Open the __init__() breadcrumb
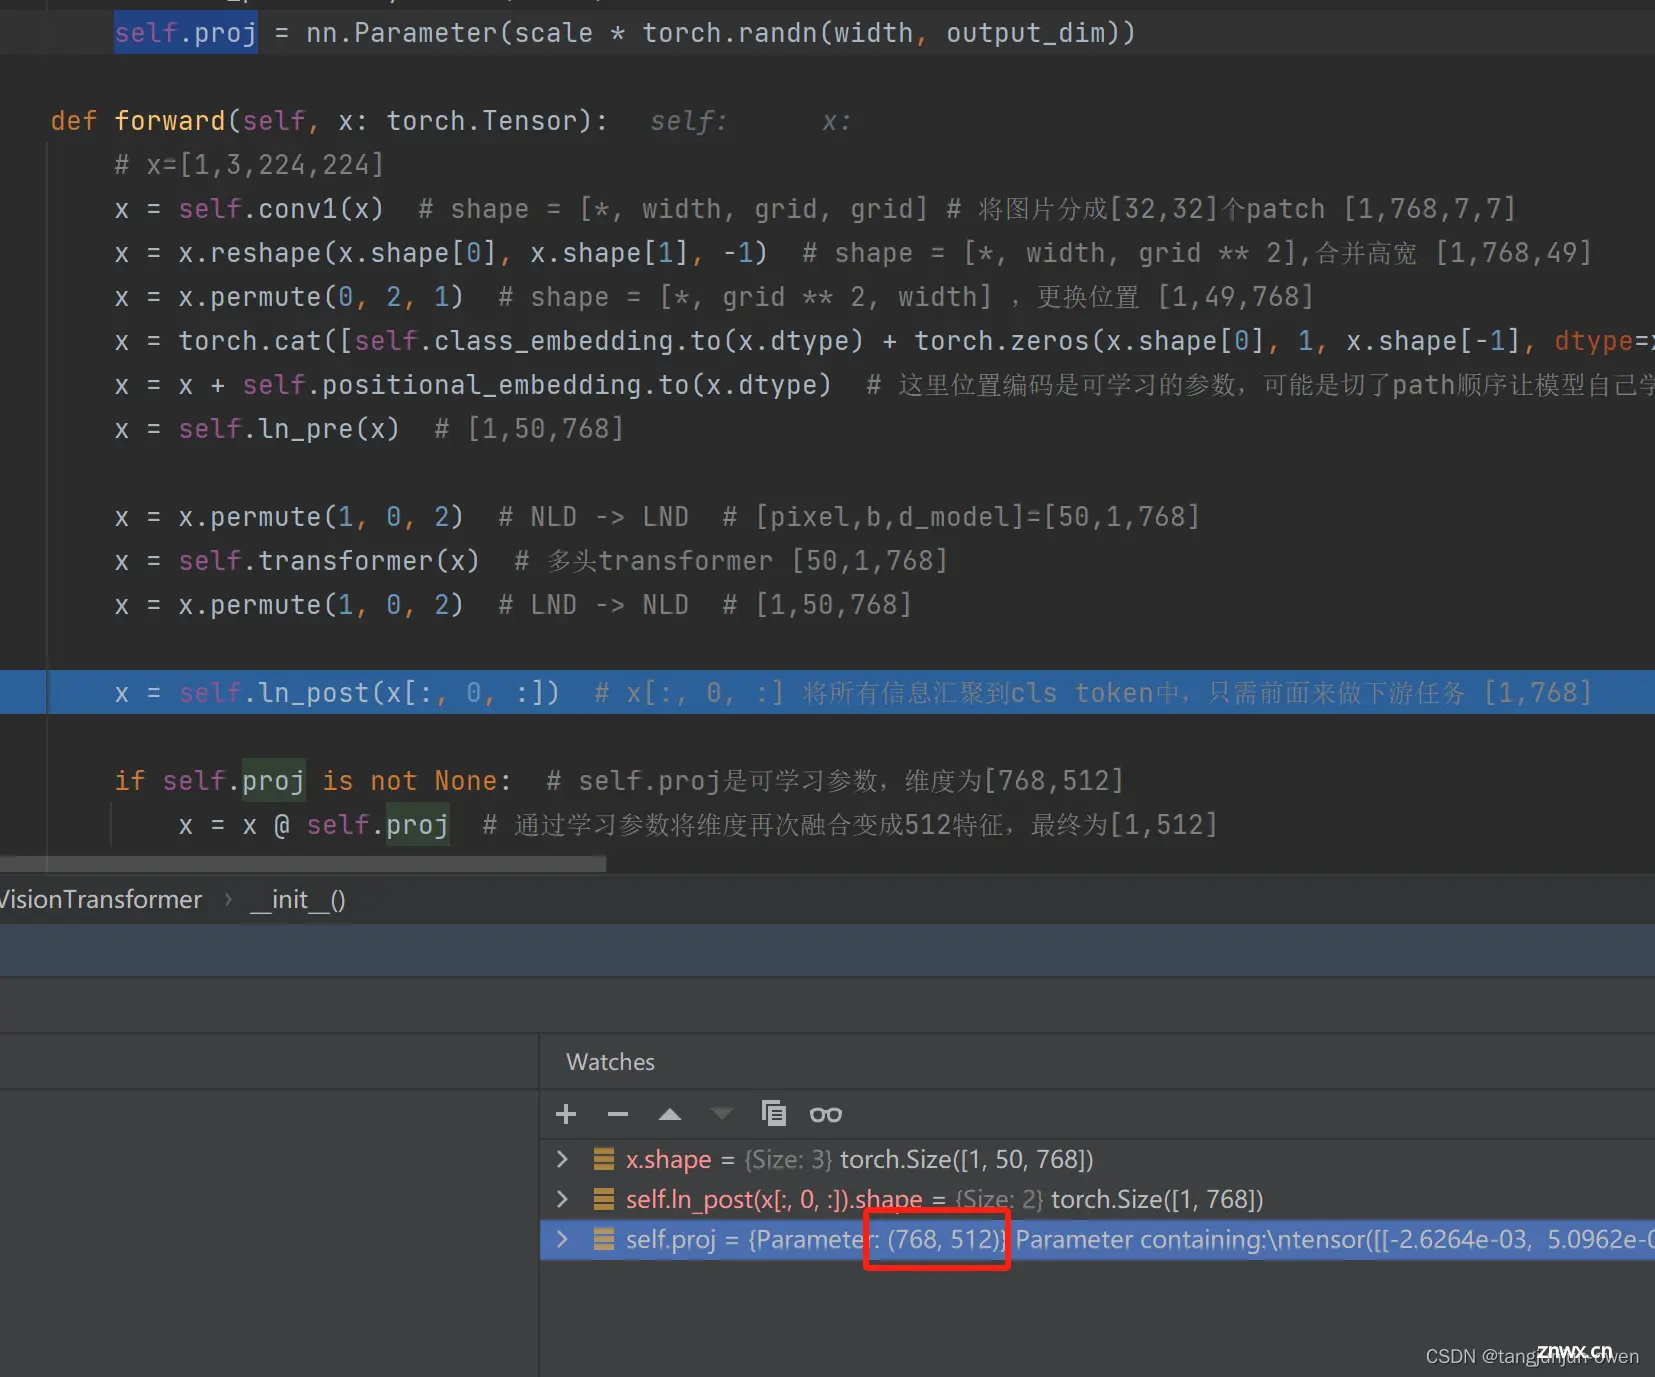Viewport: 1655px width, 1377px height. (298, 899)
